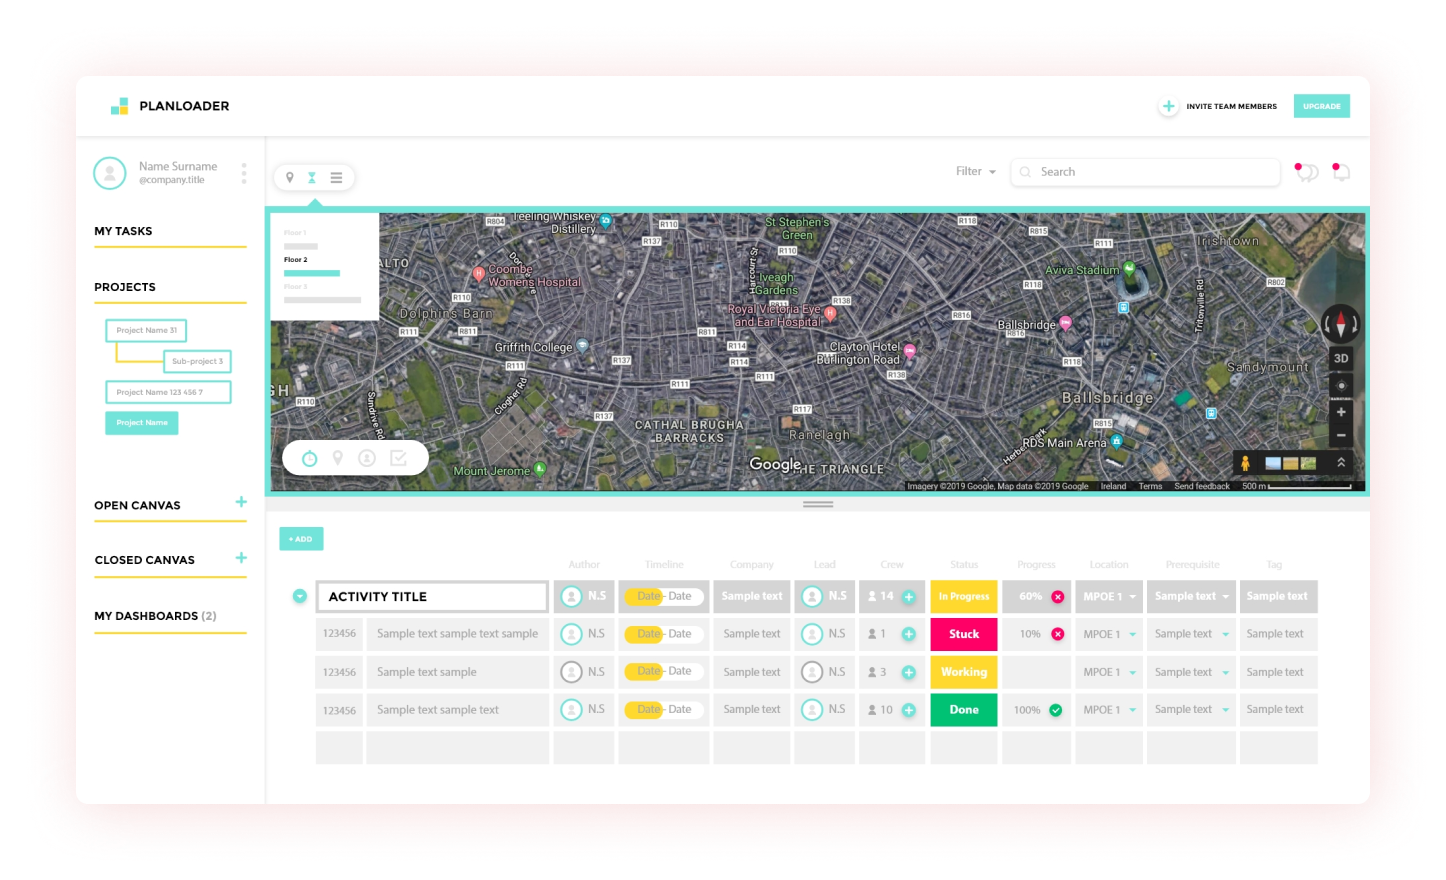Open the Open Canvas section
Screen dimensions: 1446x880
138,506
